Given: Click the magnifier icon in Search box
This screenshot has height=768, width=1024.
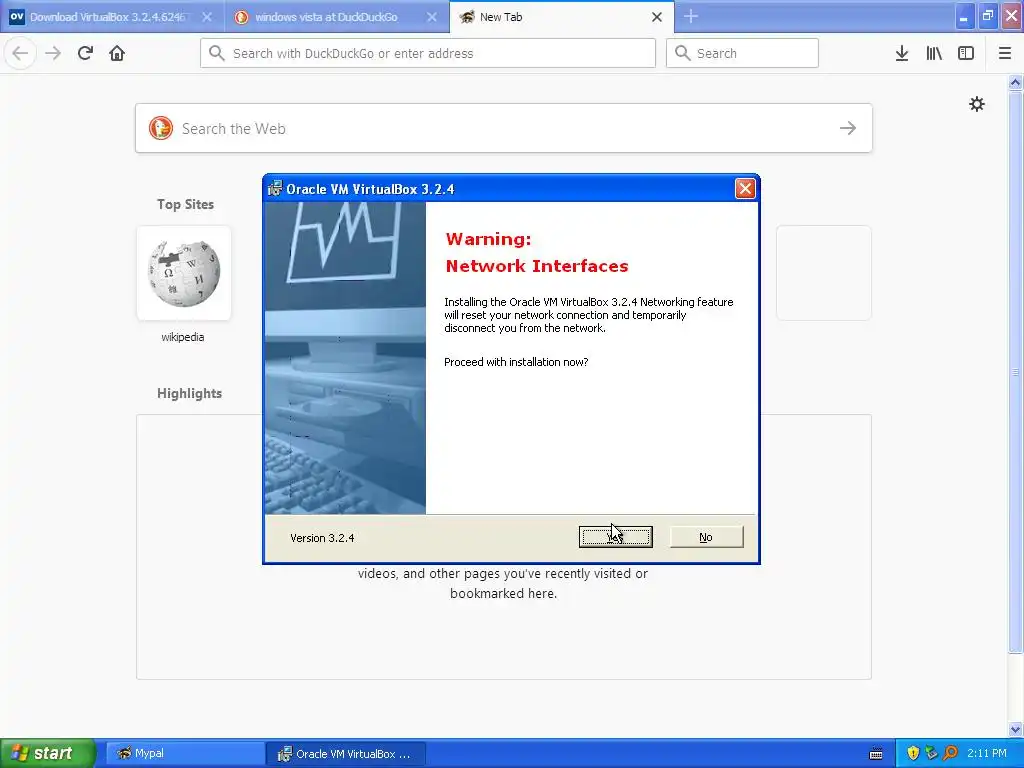Looking at the screenshot, I should tap(682, 53).
